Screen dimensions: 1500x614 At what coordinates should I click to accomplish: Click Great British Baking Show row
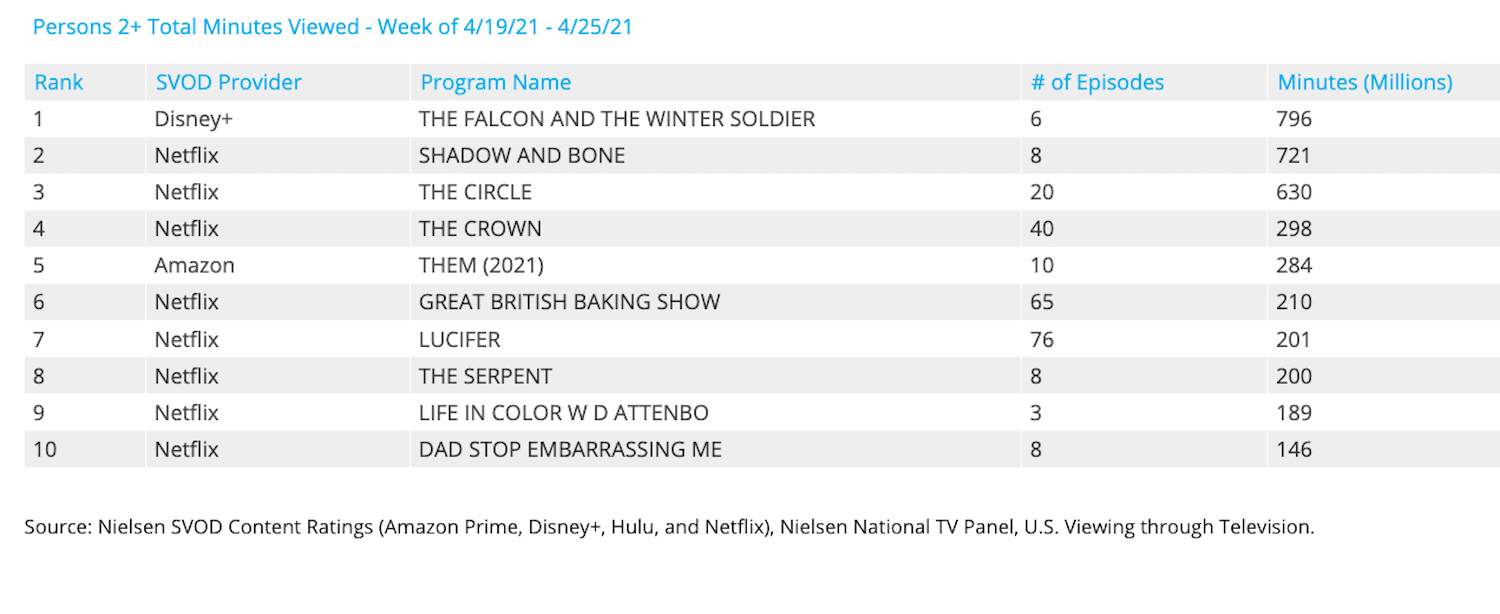coord(569,302)
